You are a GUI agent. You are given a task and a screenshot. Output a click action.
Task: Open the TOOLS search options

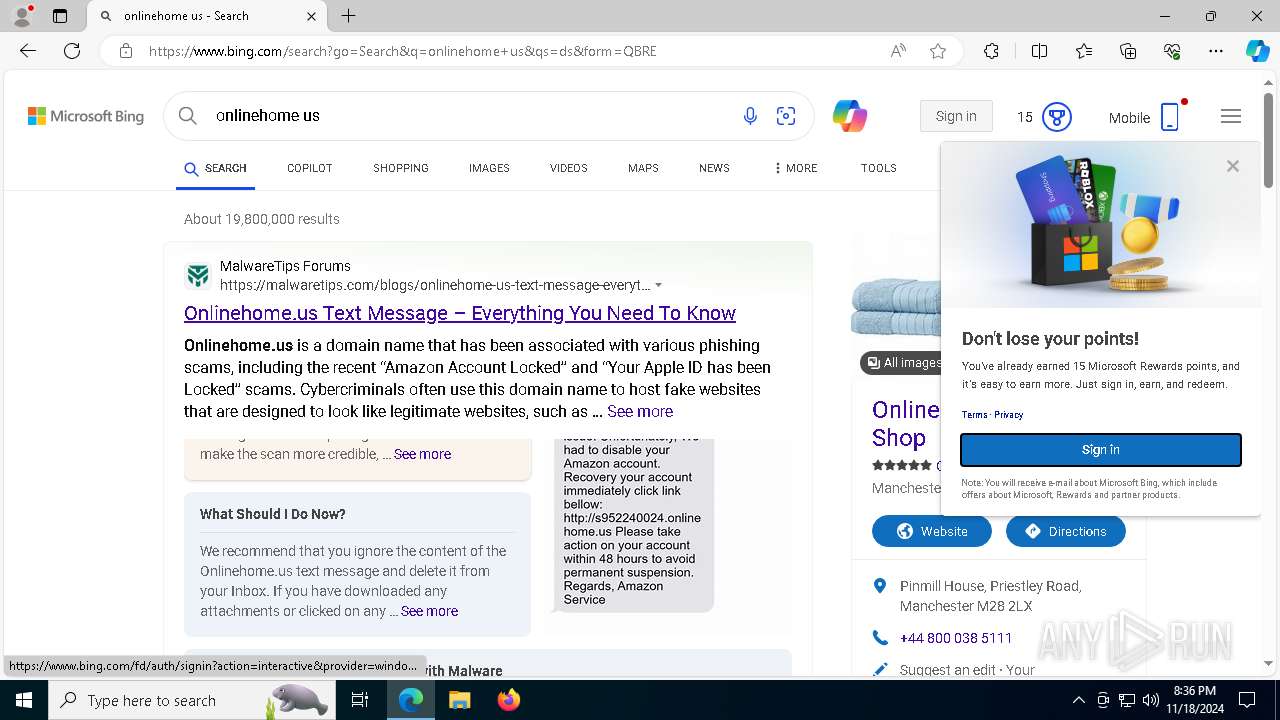(x=879, y=168)
